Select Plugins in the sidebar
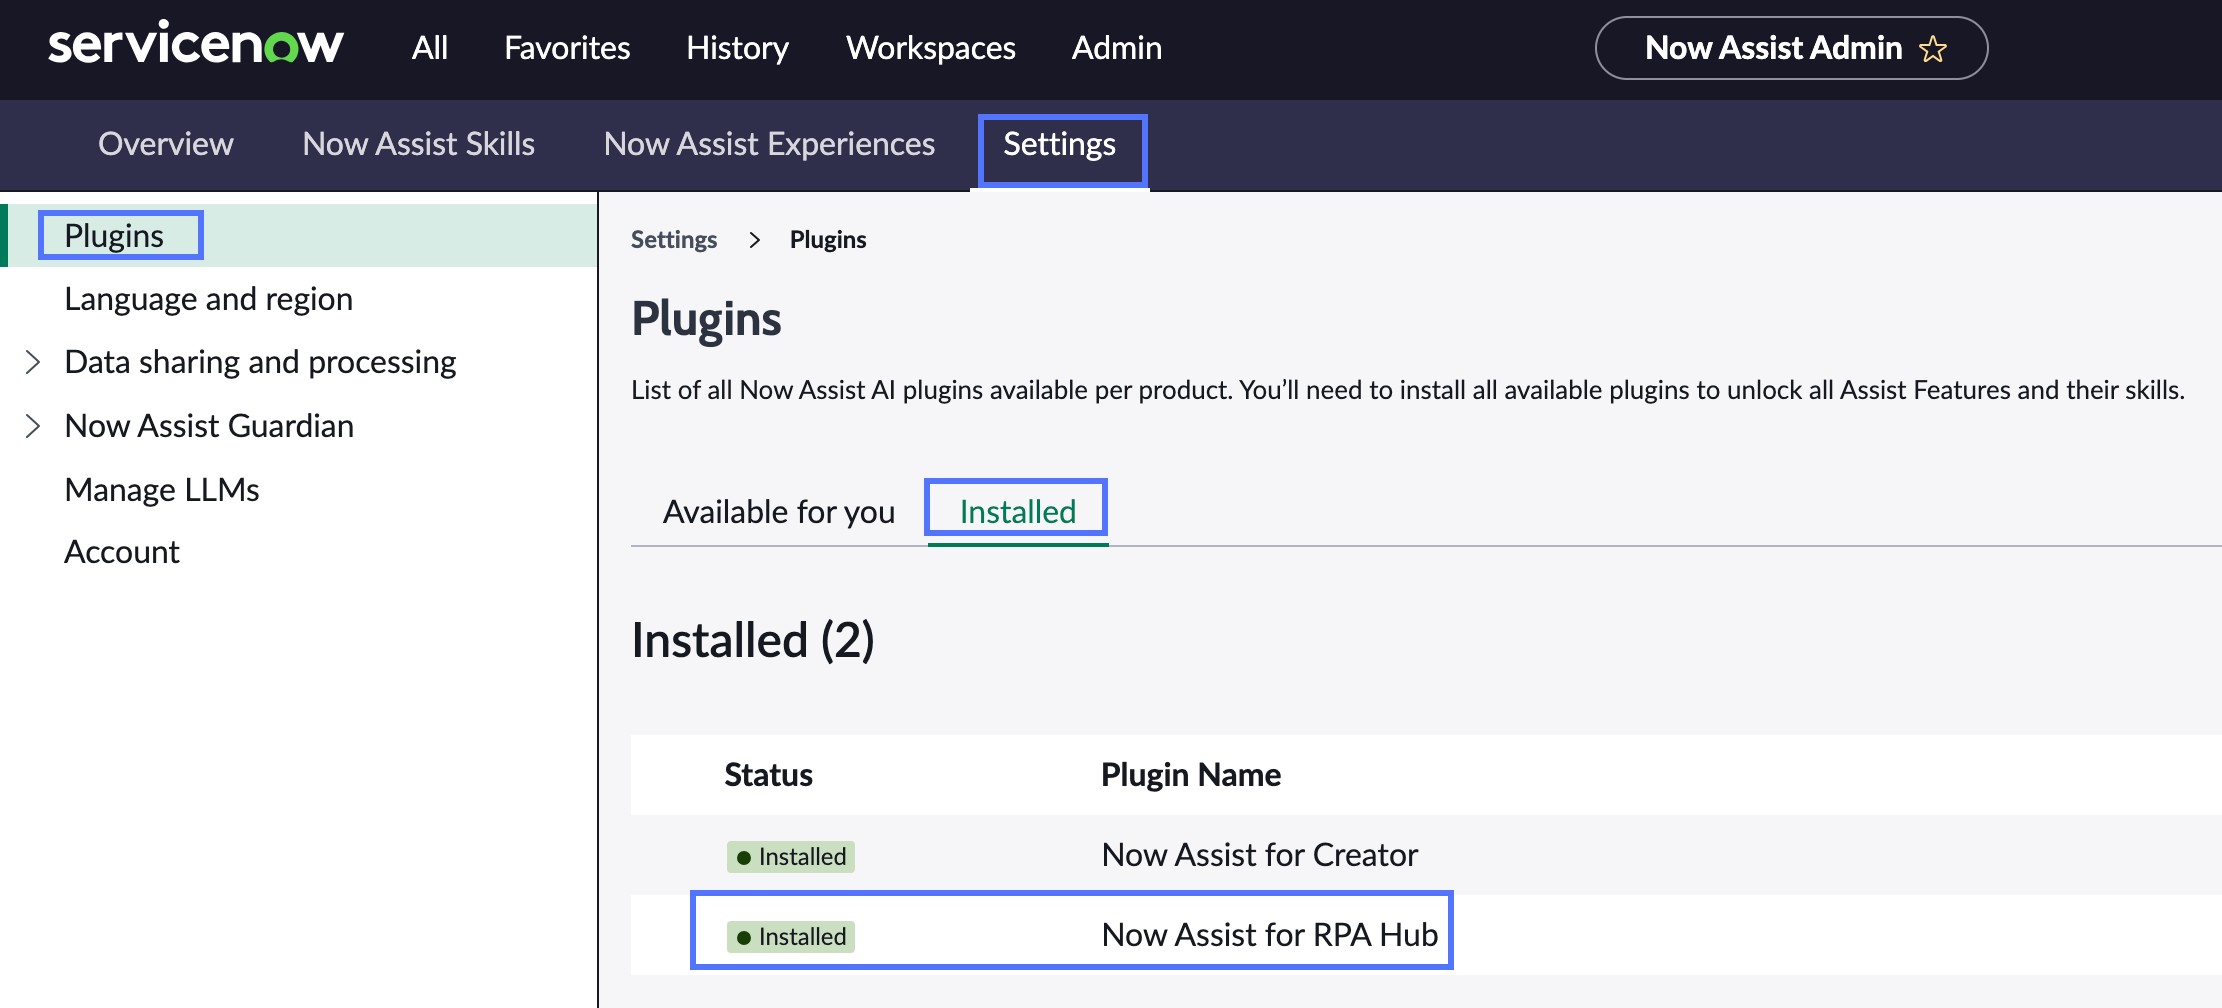2222x1008 pixels. (300, 236)
